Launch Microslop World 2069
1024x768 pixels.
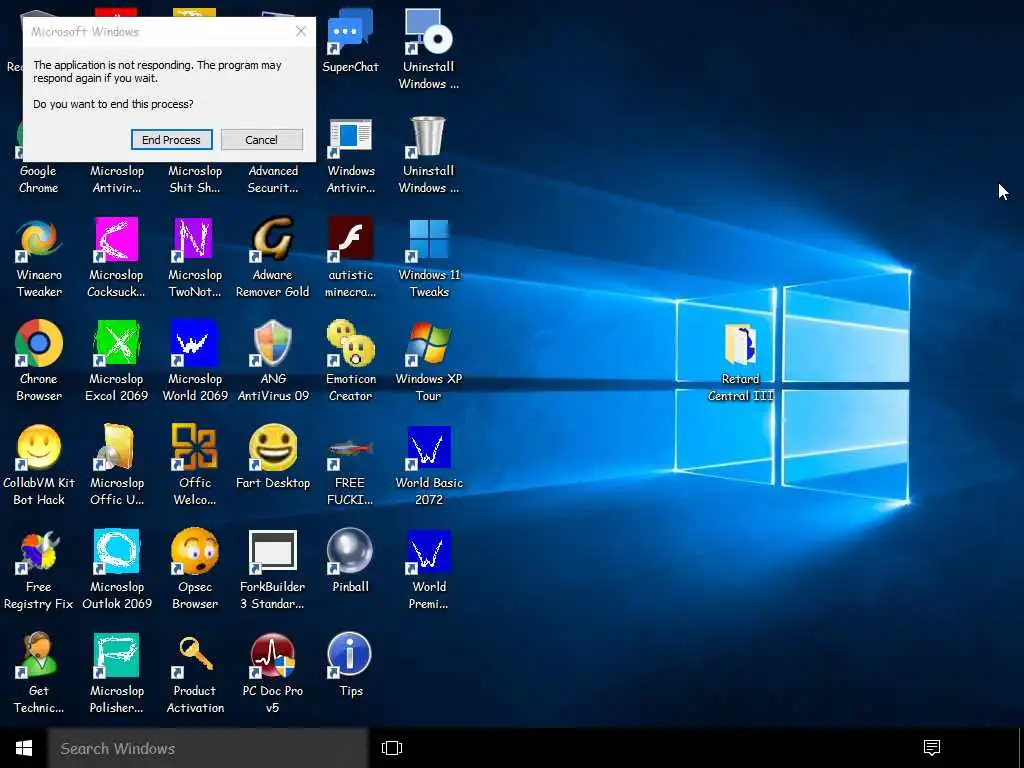[195, 361]
